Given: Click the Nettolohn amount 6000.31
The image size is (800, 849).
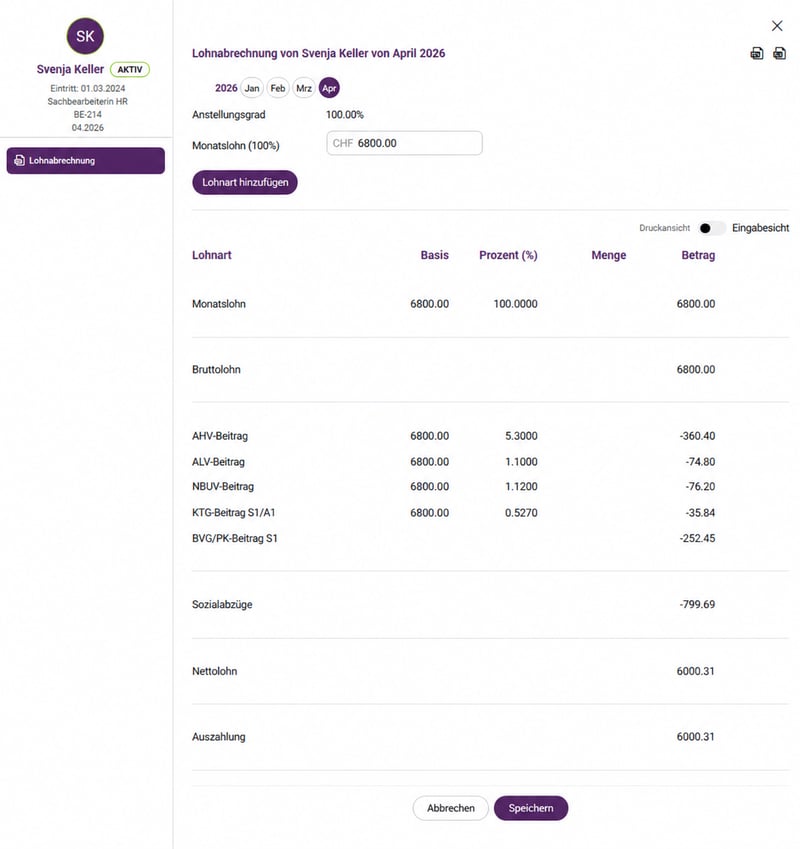Looking at the screenshot, I should pyautogui.click(x=696, y=671).
